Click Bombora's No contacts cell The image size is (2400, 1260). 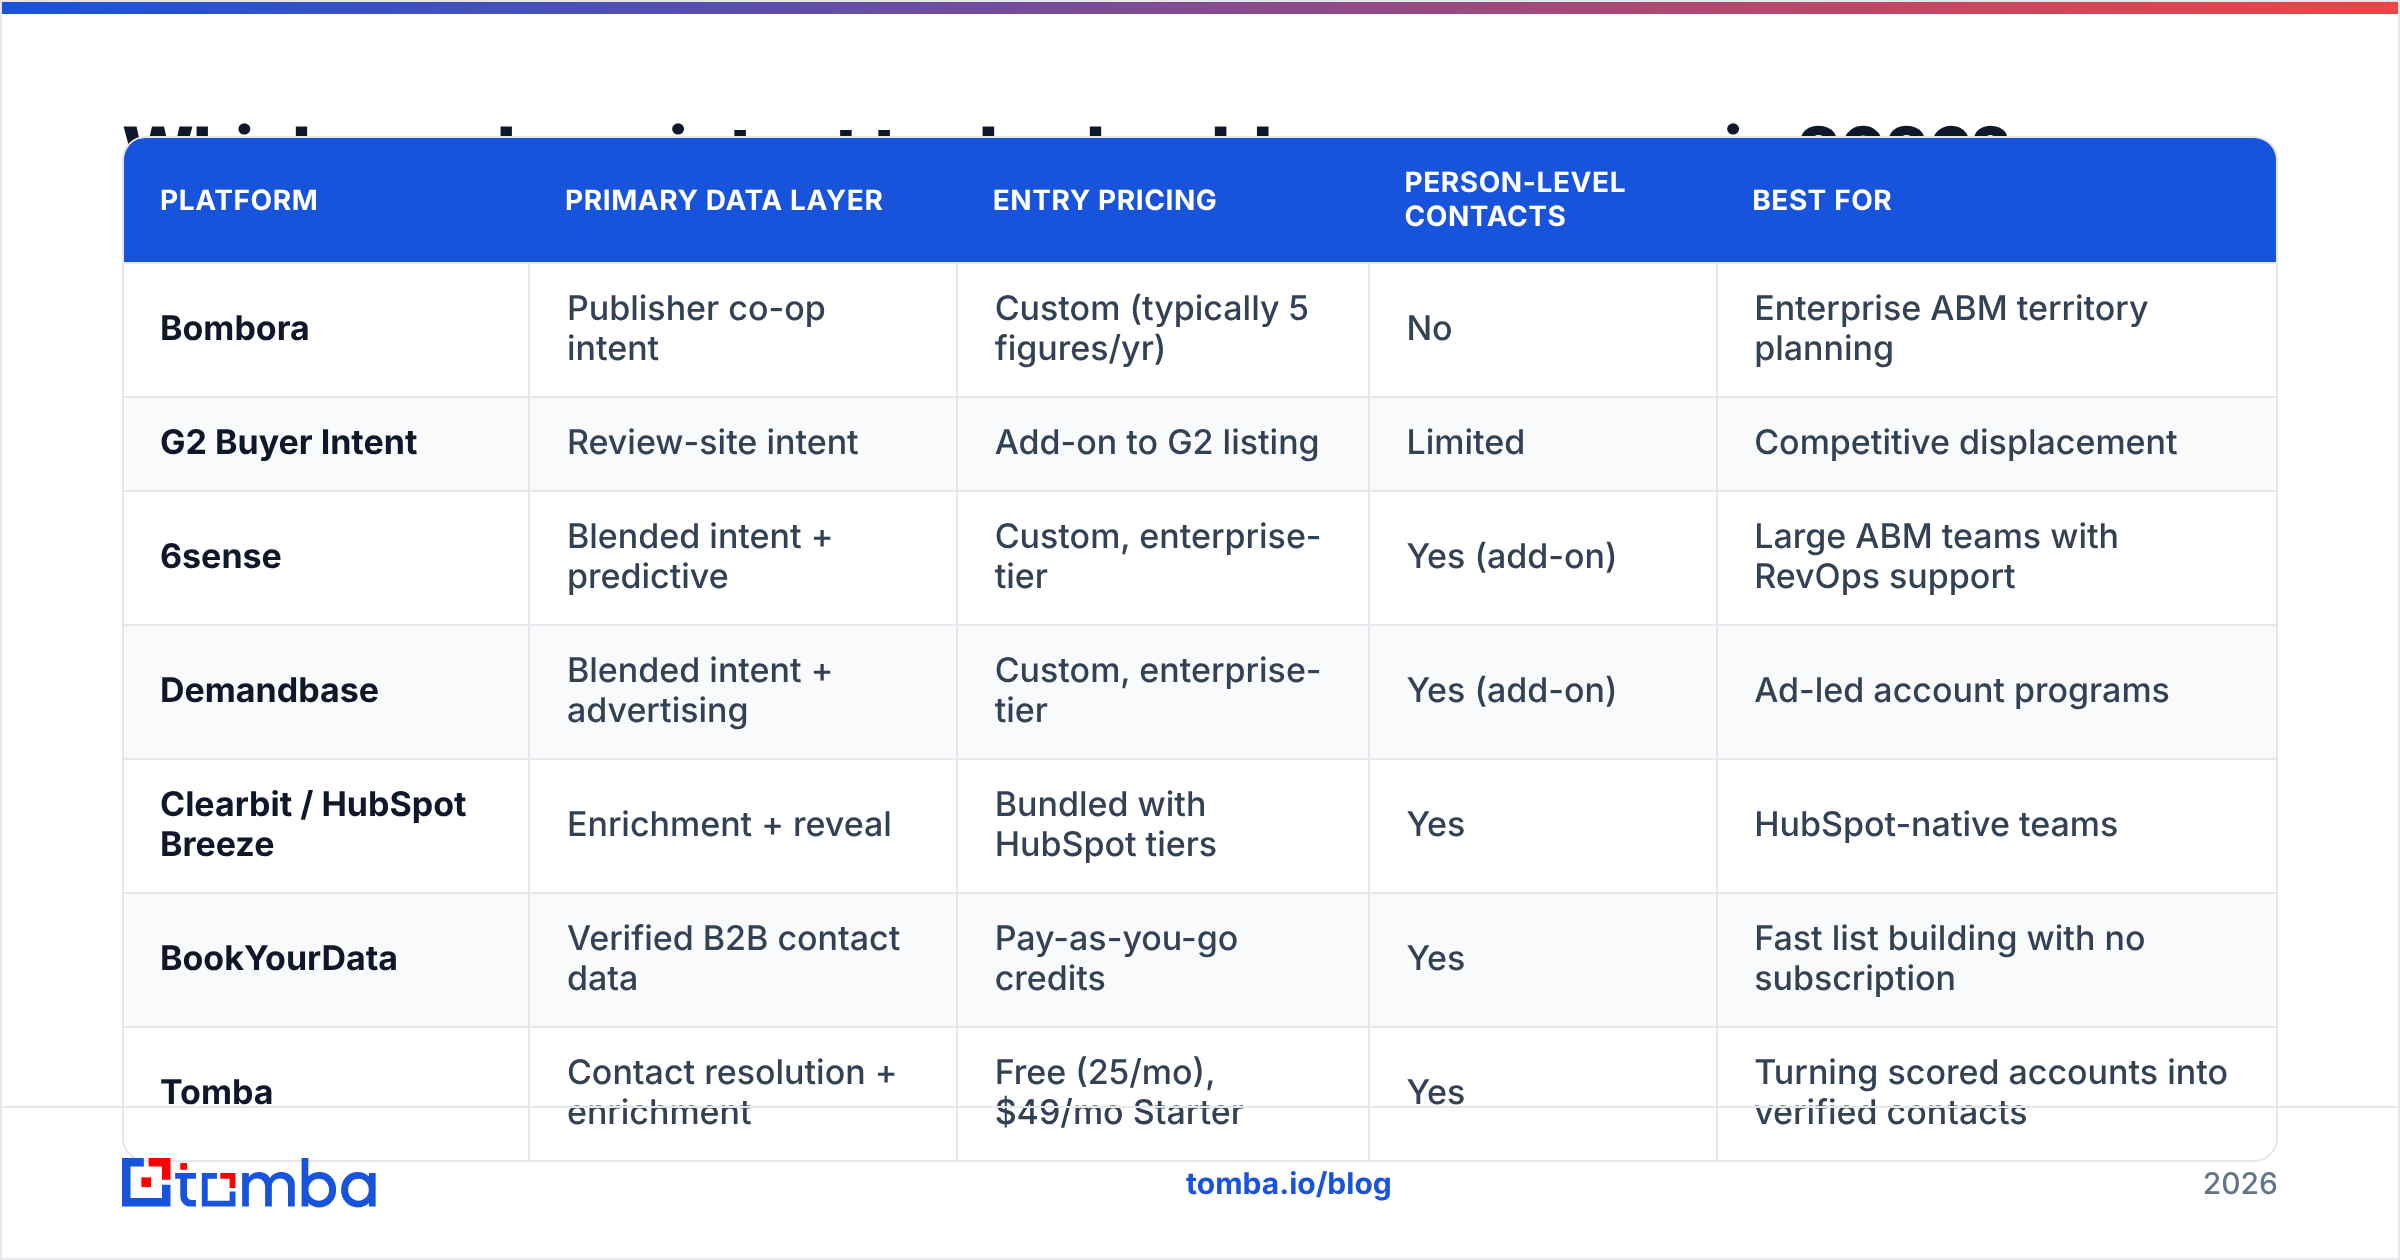pos(1543,329)
